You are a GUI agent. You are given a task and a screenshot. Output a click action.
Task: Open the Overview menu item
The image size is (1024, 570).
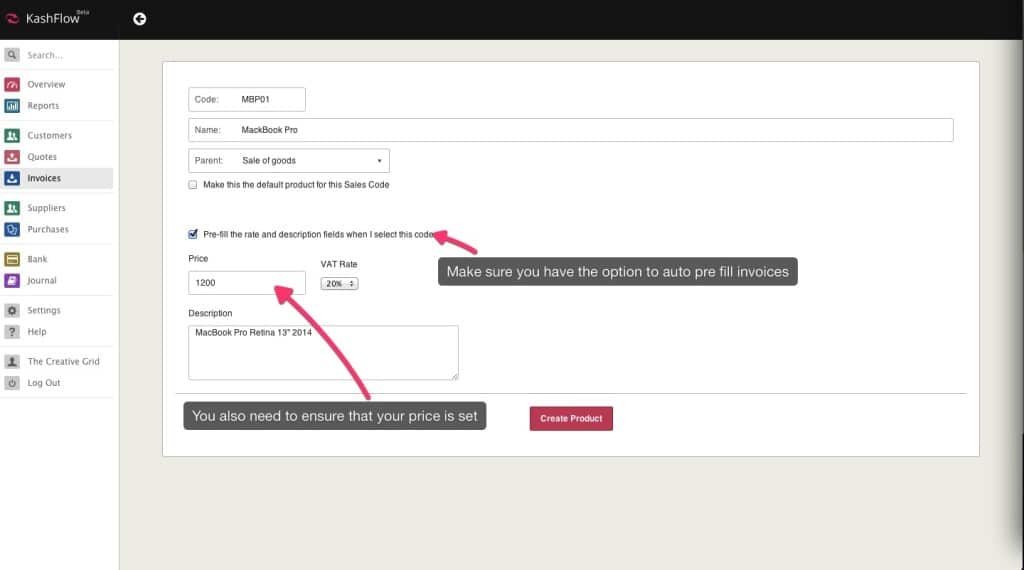pyautogui.click(x=46, y=84)
